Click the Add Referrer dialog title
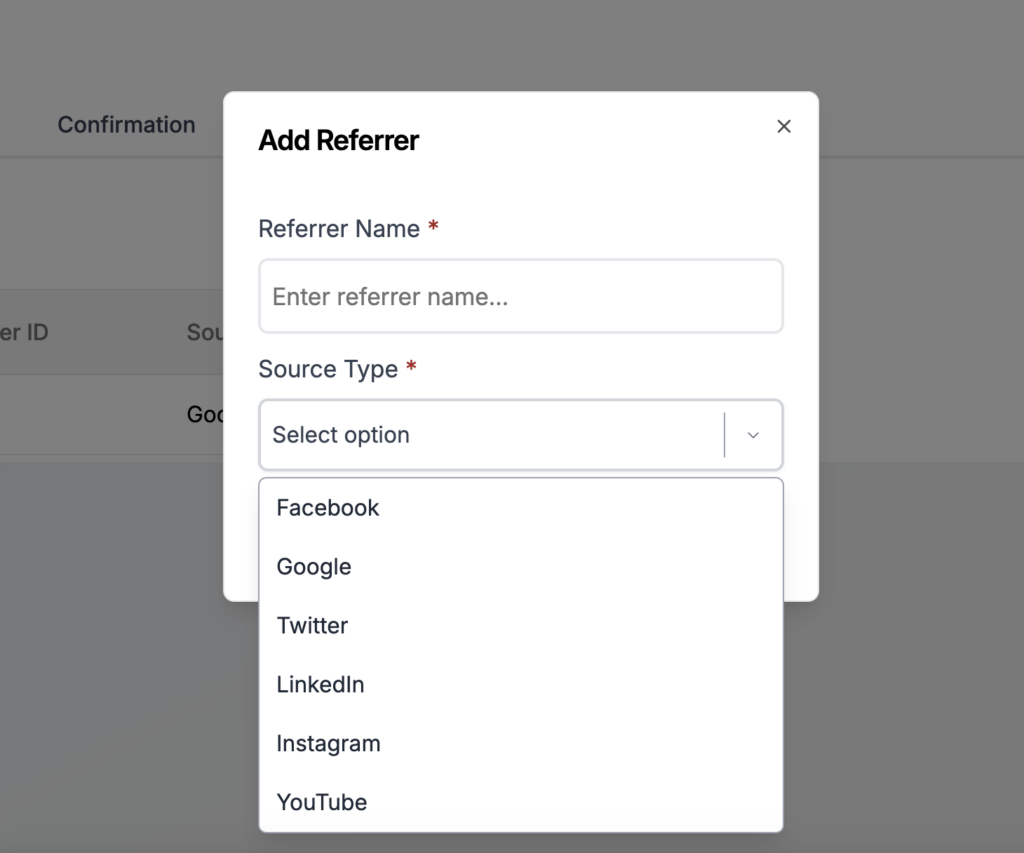 (x=338, y=141)
